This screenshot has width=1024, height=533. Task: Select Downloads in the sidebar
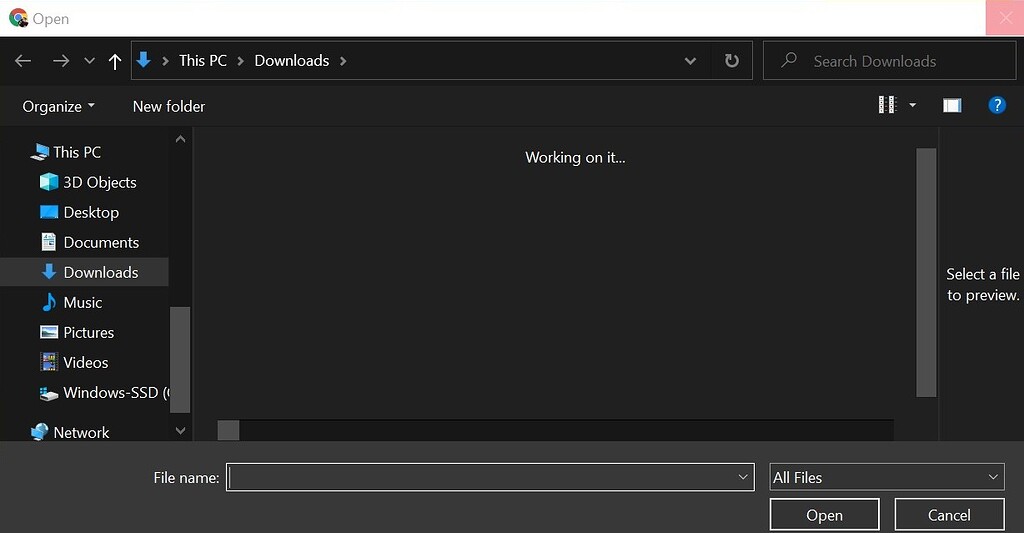[84, 272]
